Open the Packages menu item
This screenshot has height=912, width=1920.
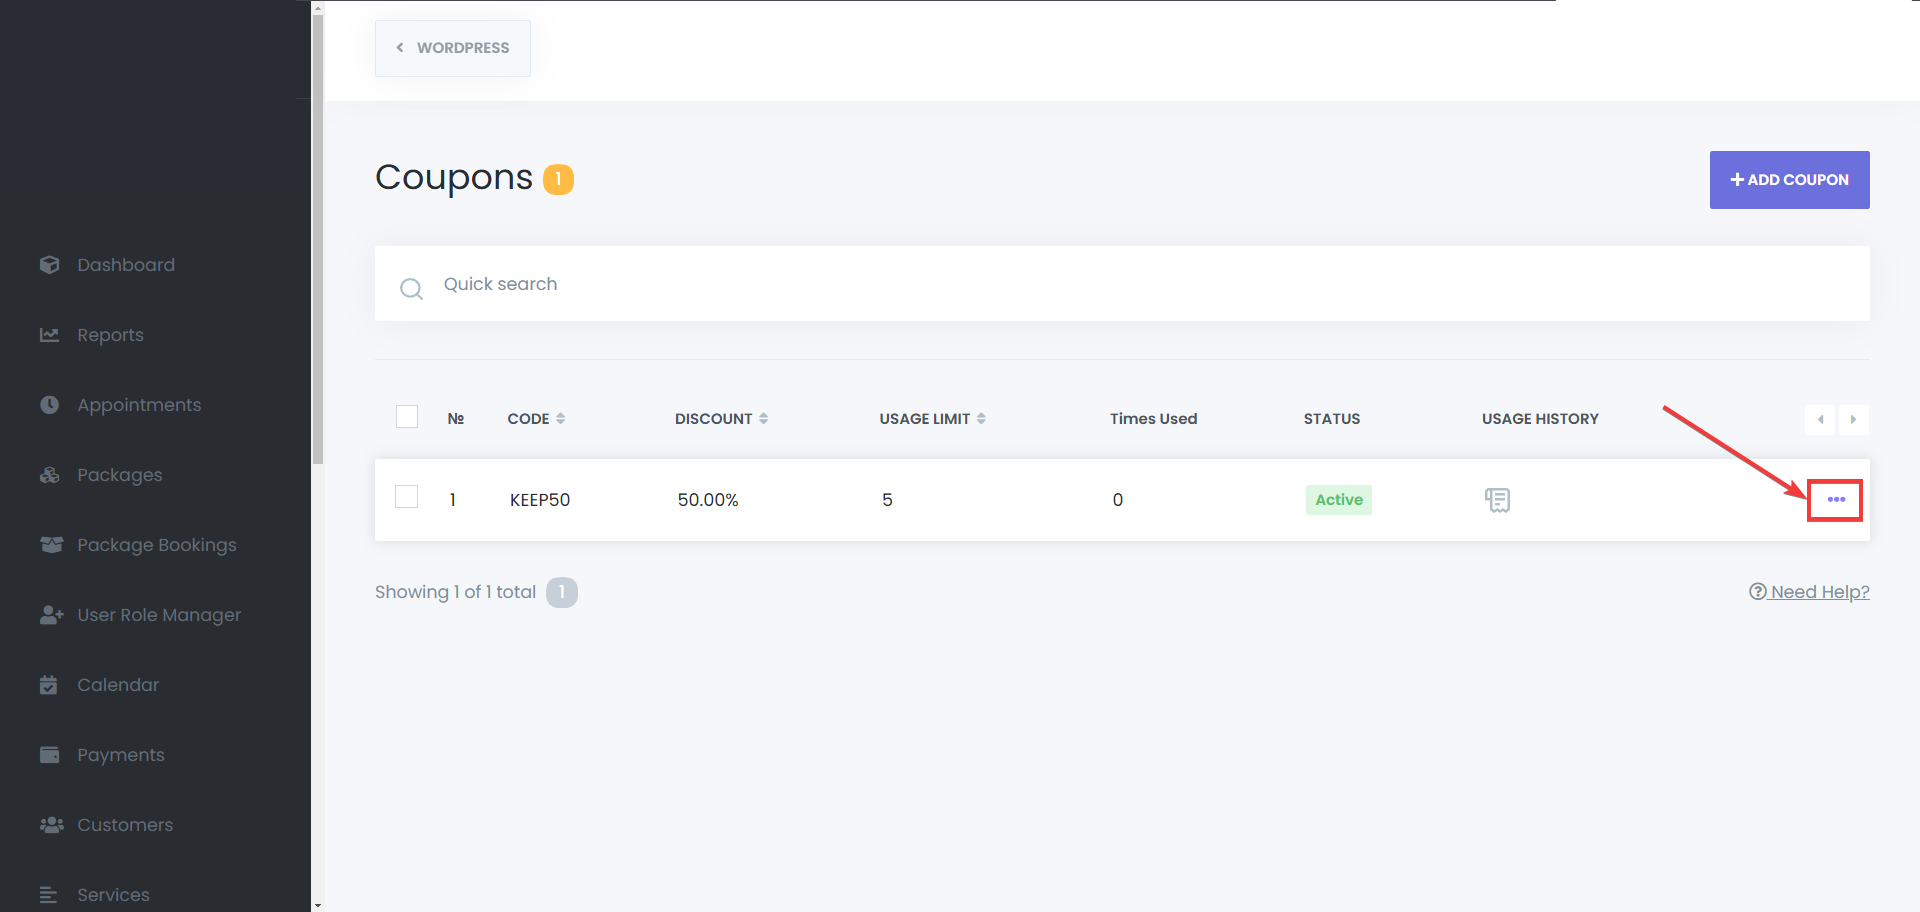tap(119, 475)
